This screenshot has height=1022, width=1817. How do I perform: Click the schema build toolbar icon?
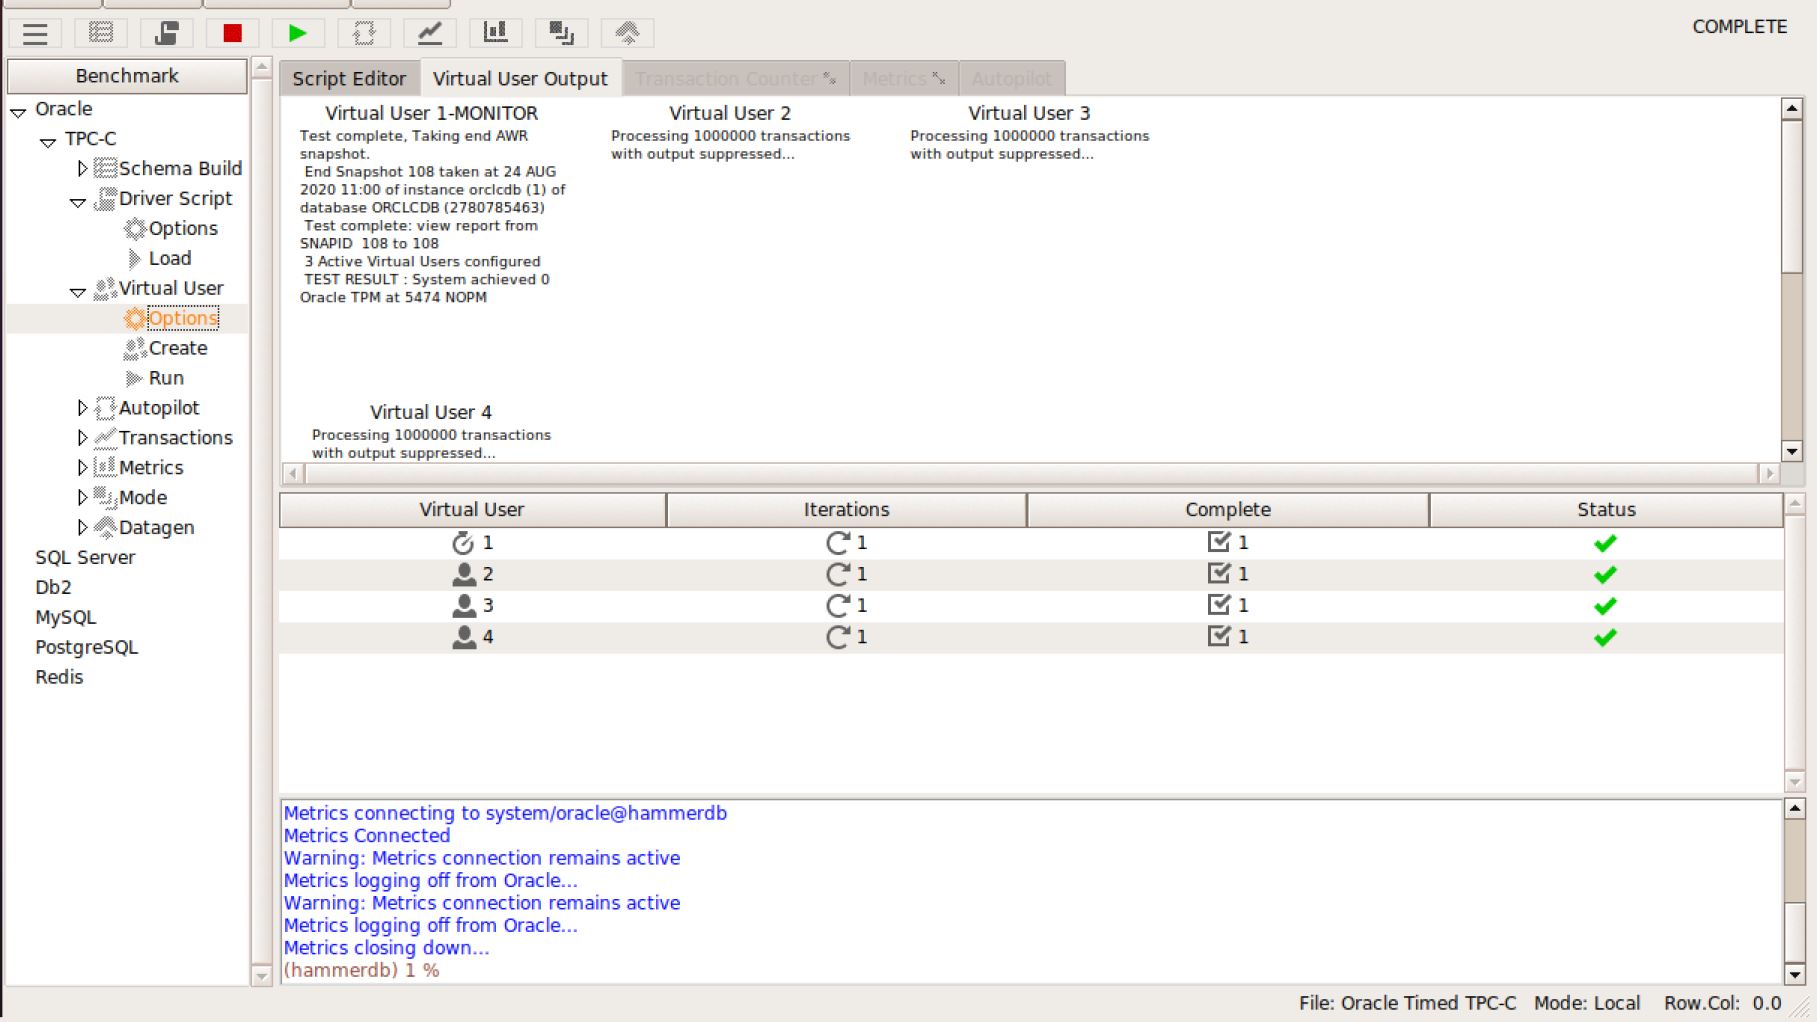point(101,33)
